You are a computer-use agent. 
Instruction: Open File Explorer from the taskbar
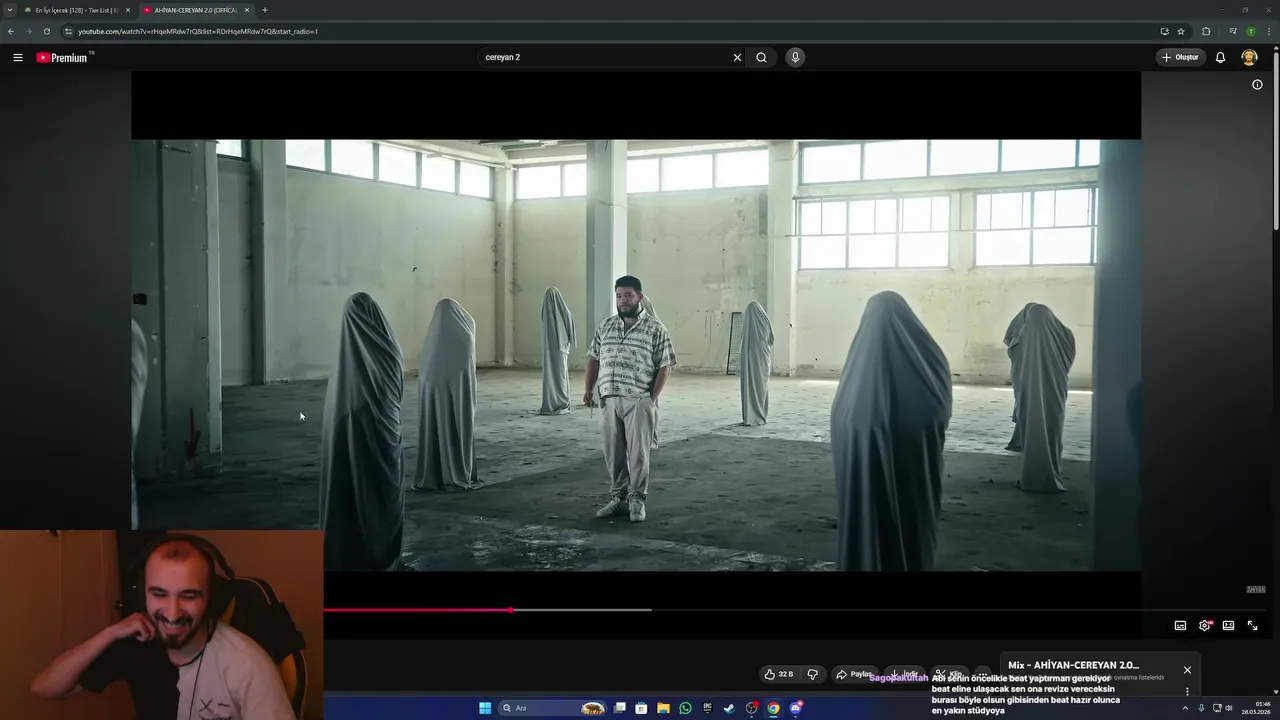[x=663, y=708]
